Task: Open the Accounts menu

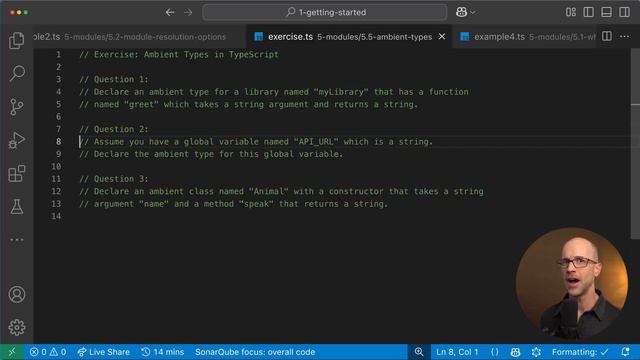Action: 17,294
